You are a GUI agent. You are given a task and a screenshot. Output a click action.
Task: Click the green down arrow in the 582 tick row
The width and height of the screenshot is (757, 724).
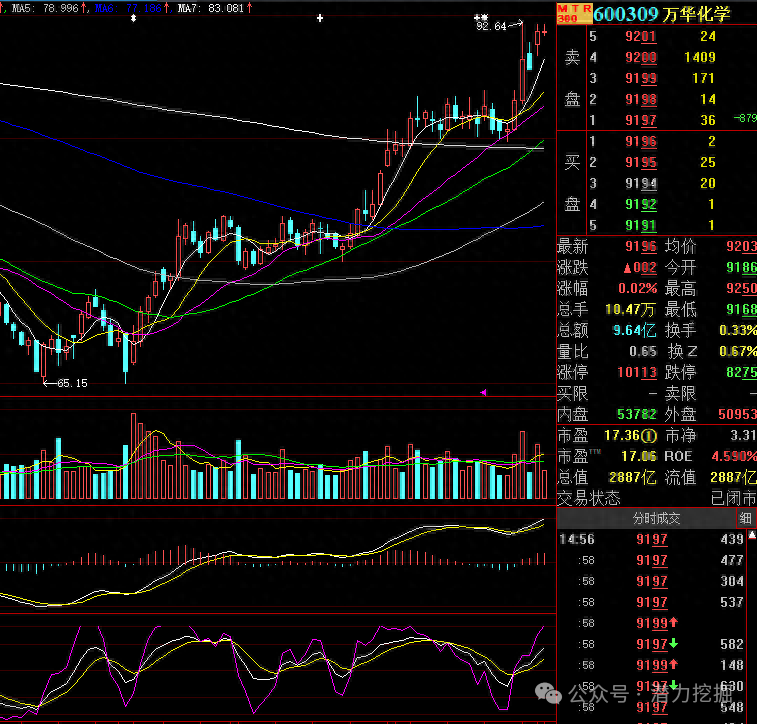coord(673,643)
